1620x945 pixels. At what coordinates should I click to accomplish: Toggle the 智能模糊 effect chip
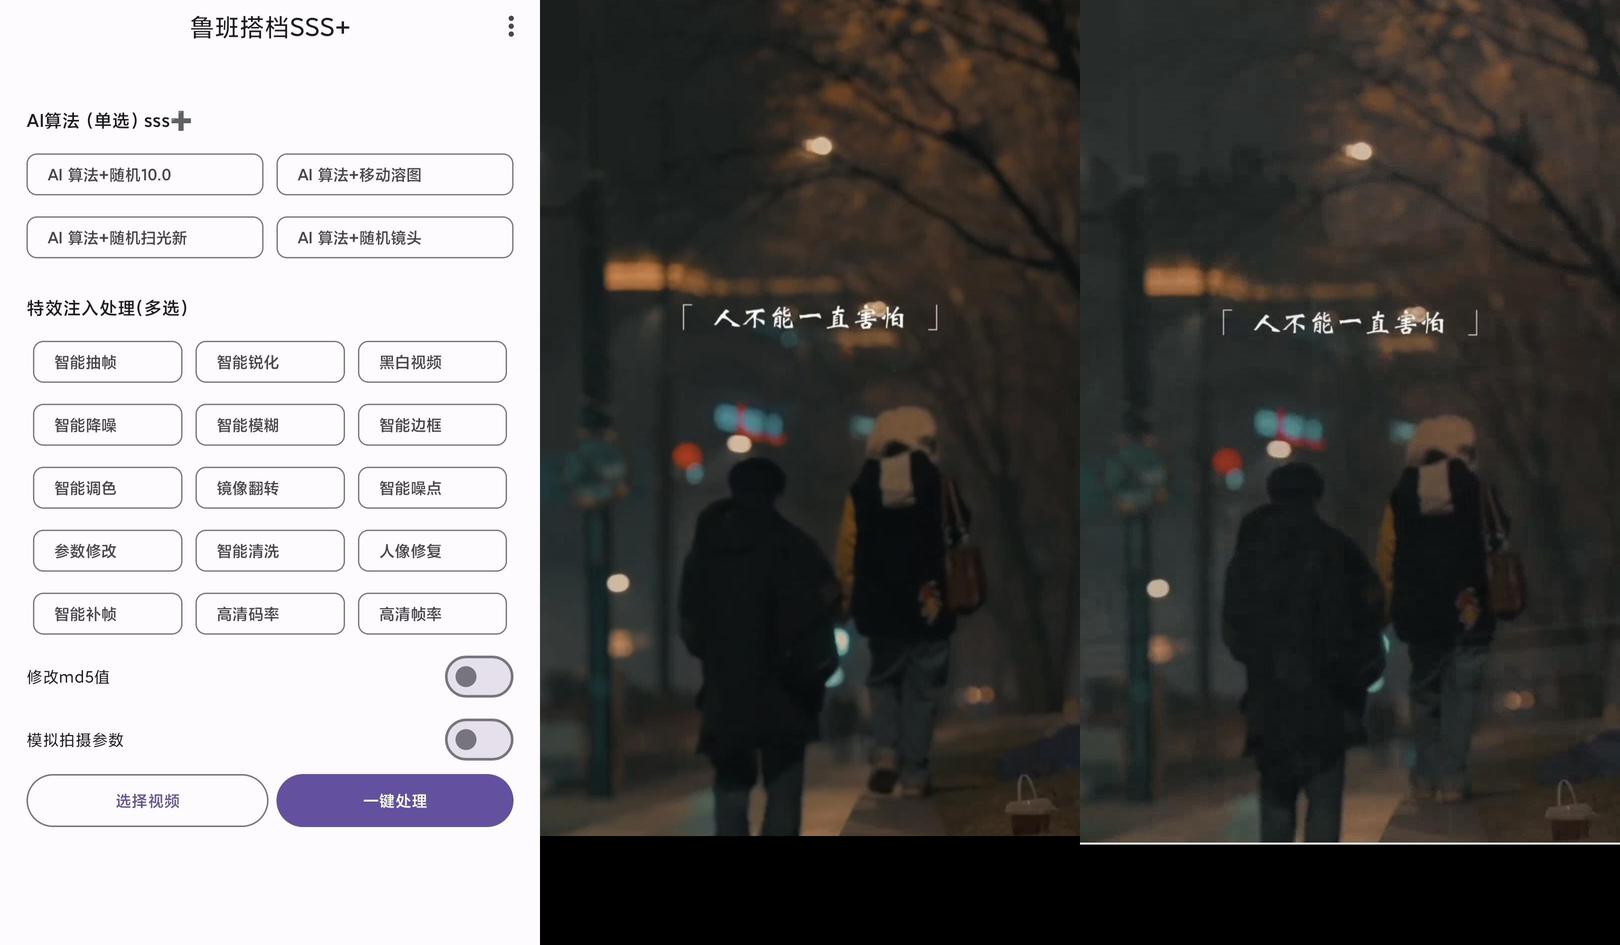pyautogui.click(x=270, y=425)
